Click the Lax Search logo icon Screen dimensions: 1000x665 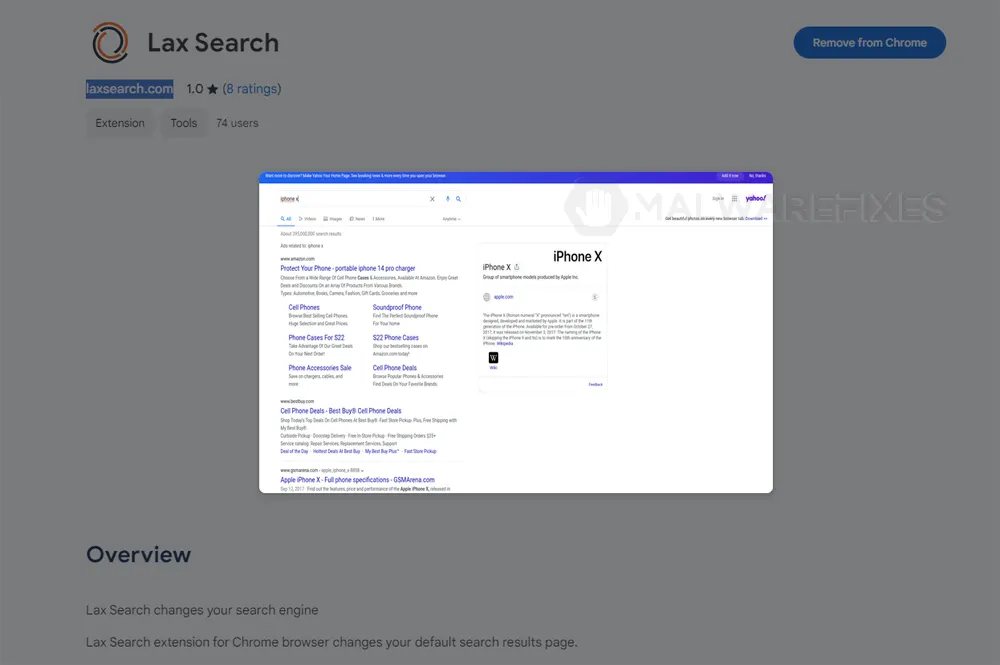(110, 43)
